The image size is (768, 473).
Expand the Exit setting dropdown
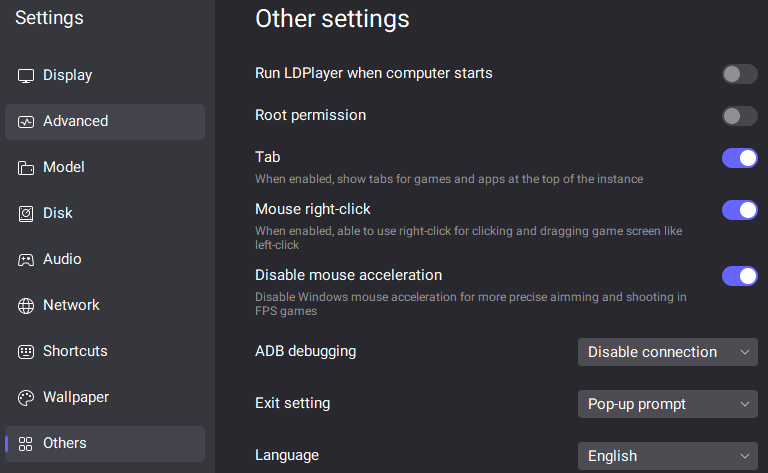[668, 404]
